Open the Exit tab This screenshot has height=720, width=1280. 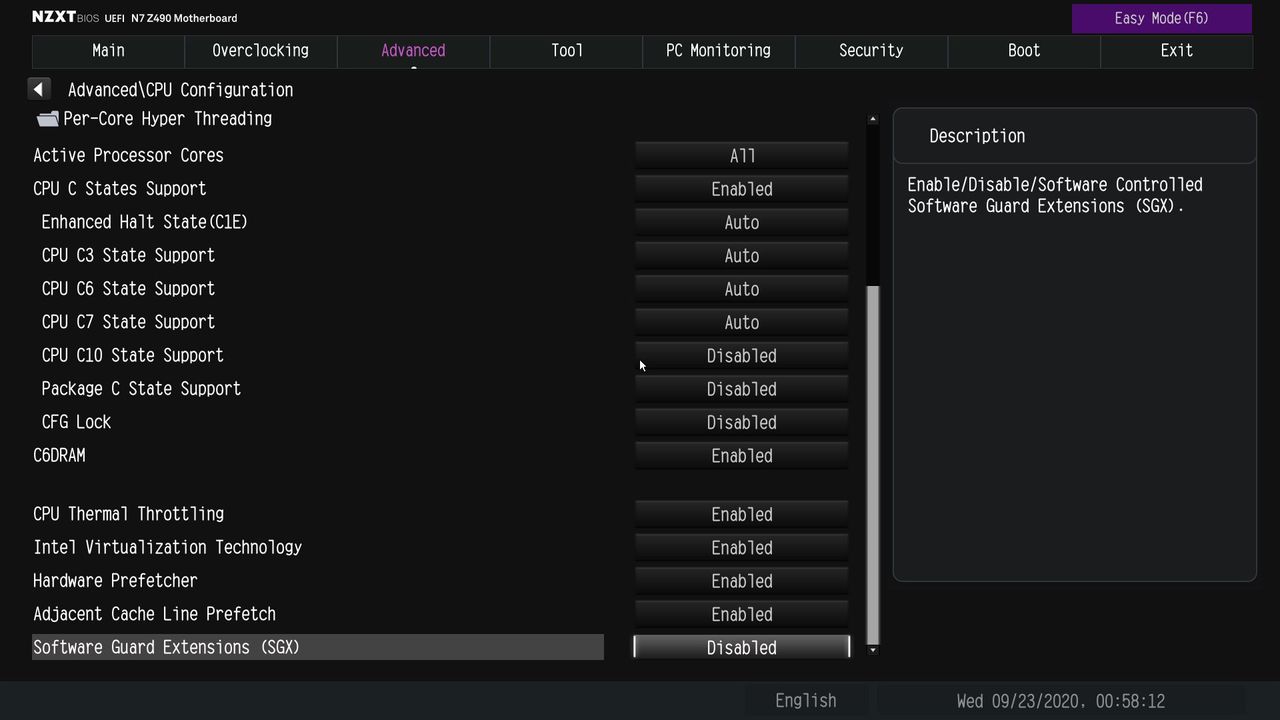(x=1176, y=51)
